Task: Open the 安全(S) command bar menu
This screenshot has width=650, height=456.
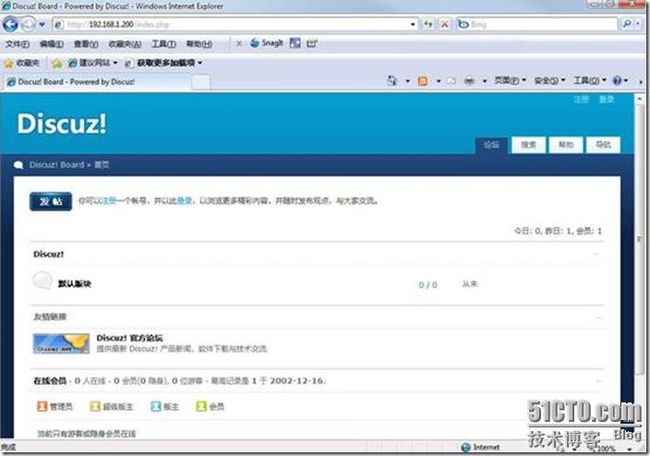Action: coord(549,80)
